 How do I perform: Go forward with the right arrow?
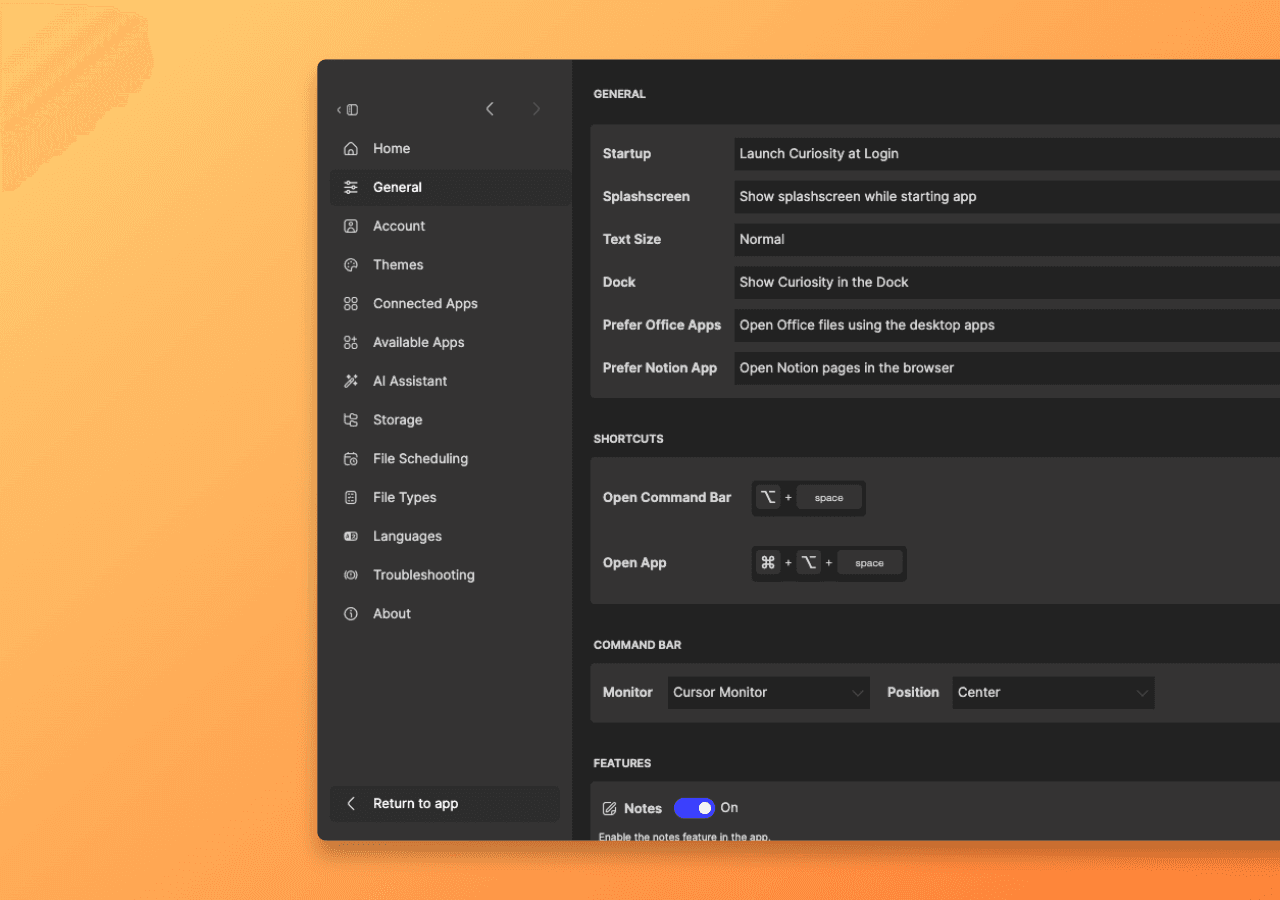(536, 109)
